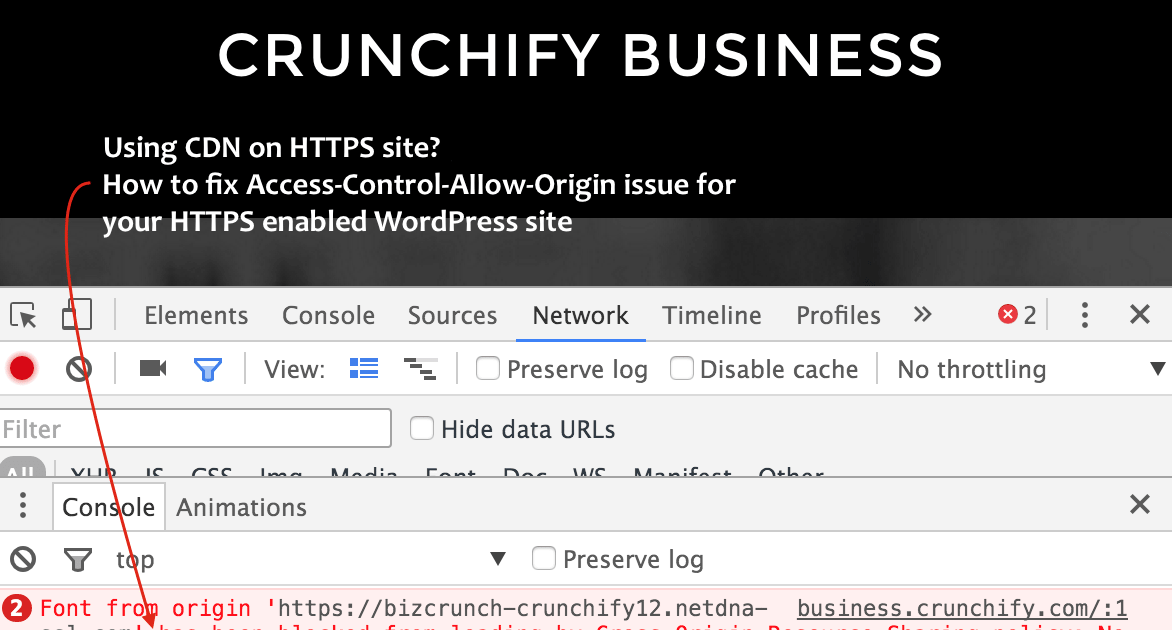Toggle the device toolbar icon

pyautogui.click(x=77, y=315)
